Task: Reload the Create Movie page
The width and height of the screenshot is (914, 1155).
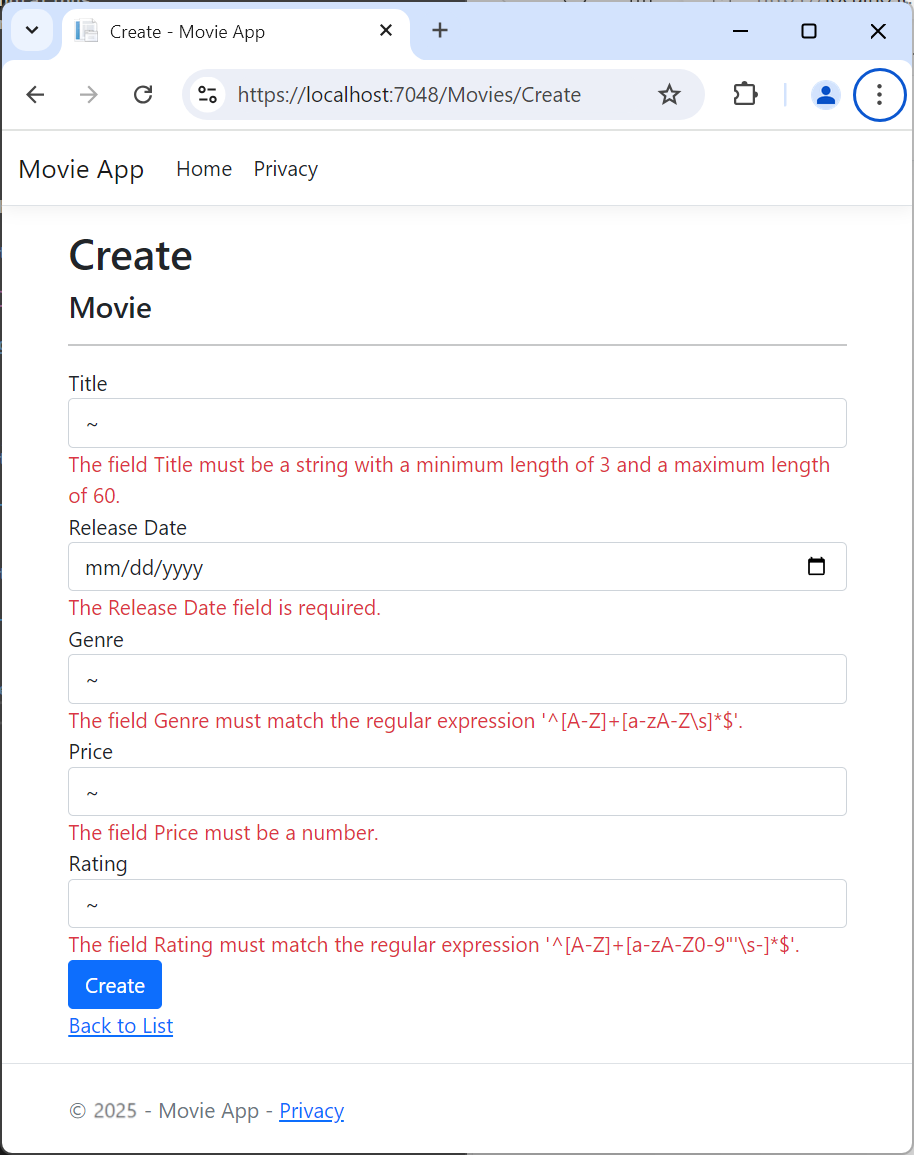Action: click(x=143, y=94)
